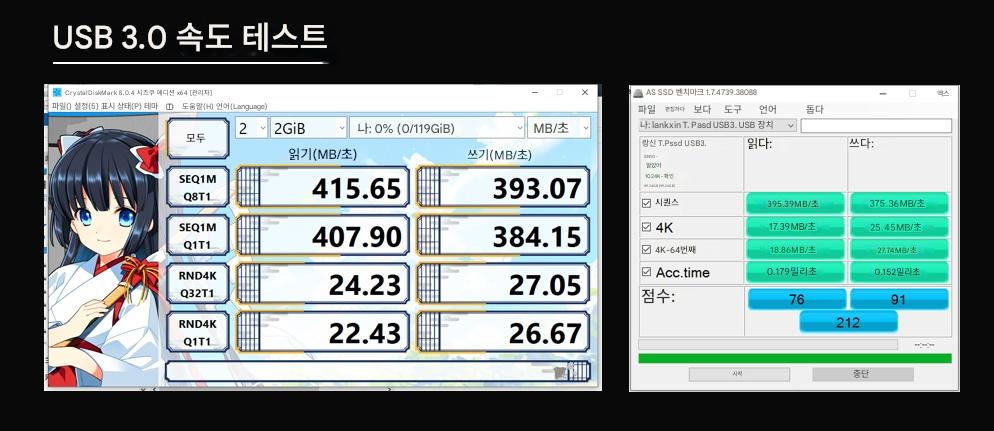This screenshot has height=431, width=994.
Task: Run the RND4K Q1T1 benchmark
Action: pyautogui.click(x=197, y=333)
